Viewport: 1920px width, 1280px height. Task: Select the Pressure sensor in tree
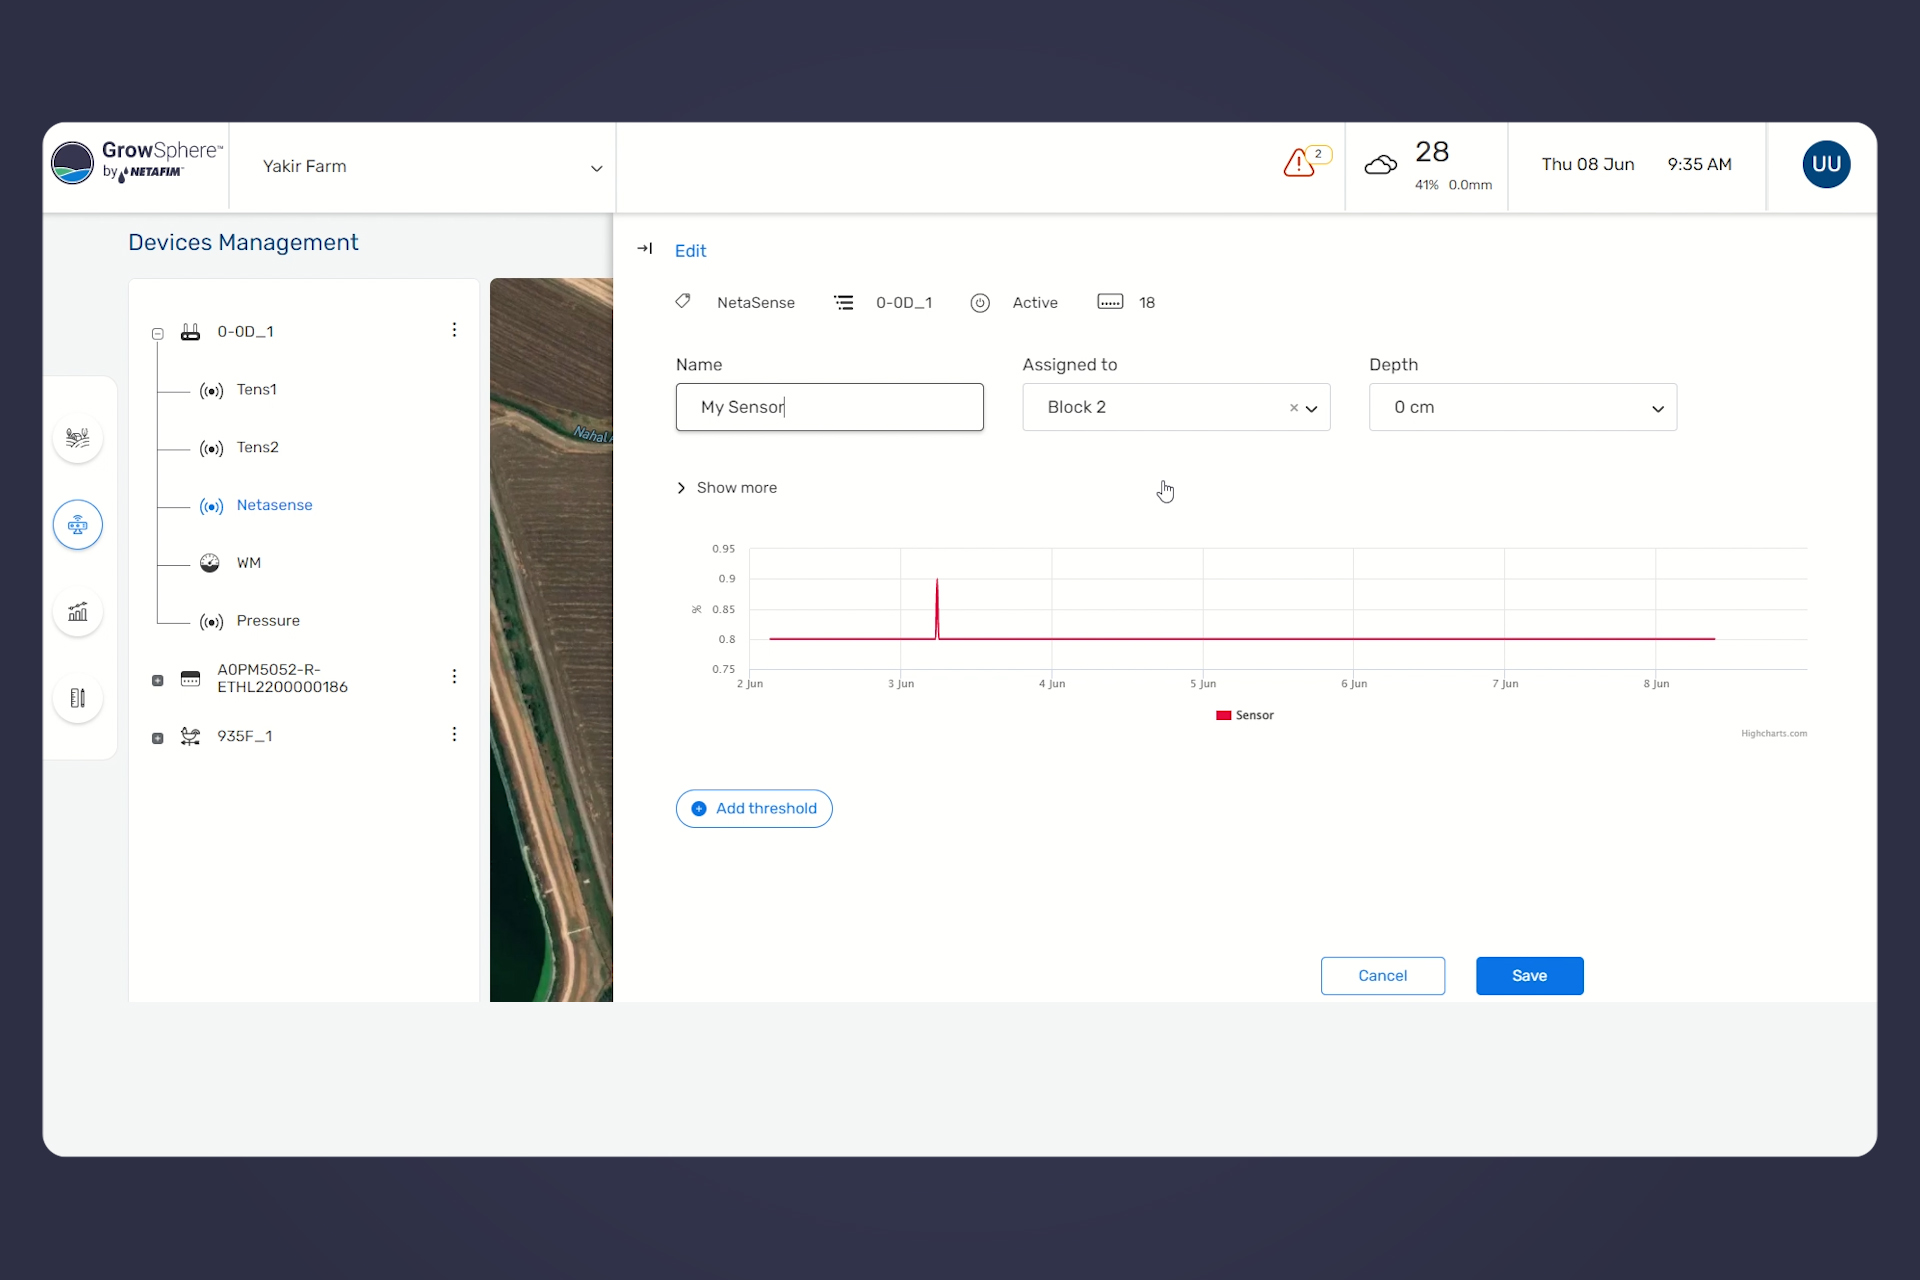point(267,621)
